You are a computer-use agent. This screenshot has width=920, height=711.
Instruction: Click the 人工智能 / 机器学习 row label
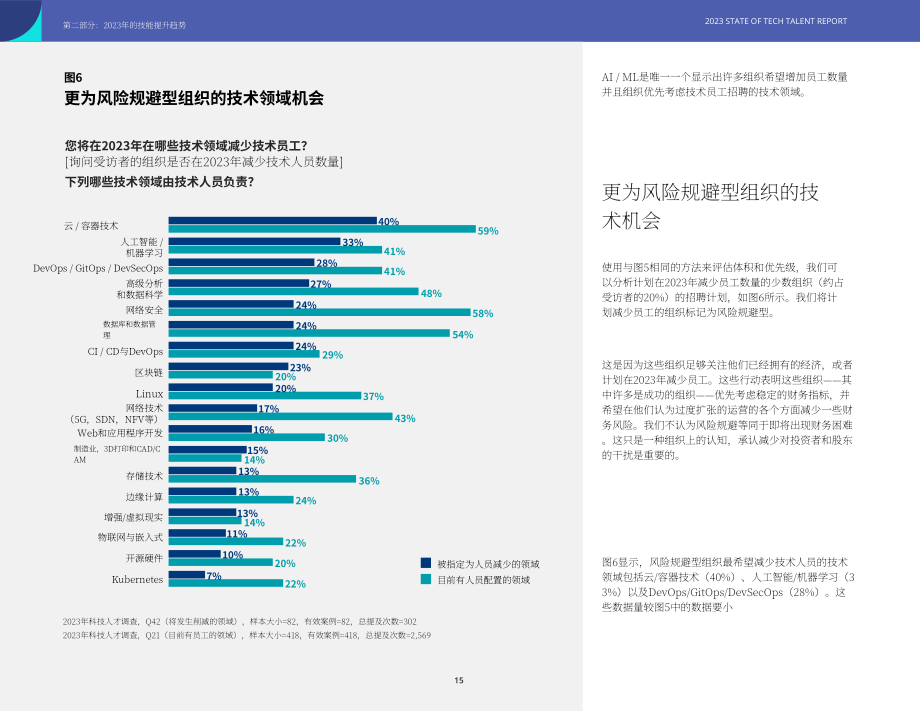tap(142, 247)
